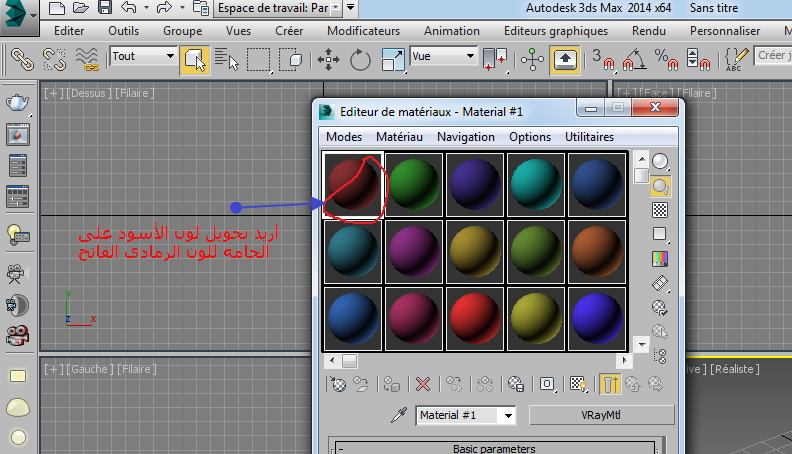Viewport: 792px width, 454px height.
Task: Toggle the Keyboard Shortcut Override icon
Action: pyautogui.click(x=565, y=60)
